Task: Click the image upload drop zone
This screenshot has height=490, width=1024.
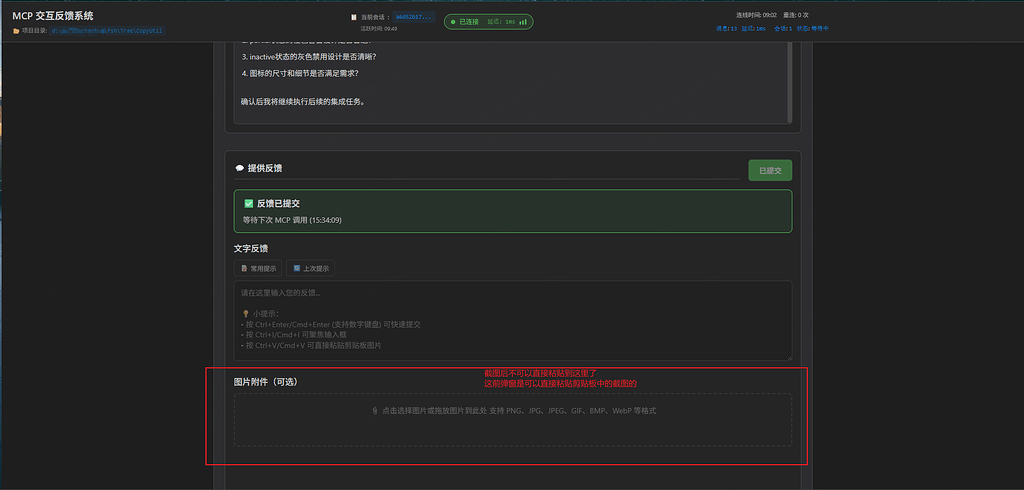Action: click(x=513, y=419)
